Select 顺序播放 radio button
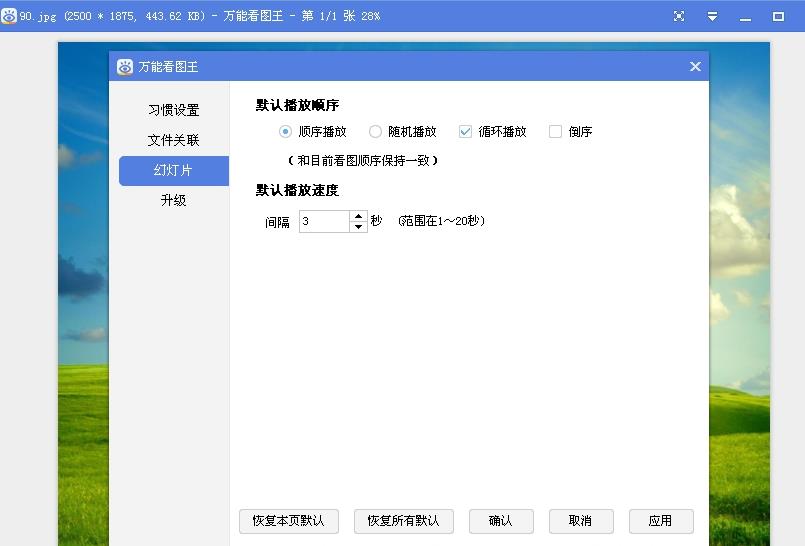Viewport: 805px width, 546px height. pos(286,131)
